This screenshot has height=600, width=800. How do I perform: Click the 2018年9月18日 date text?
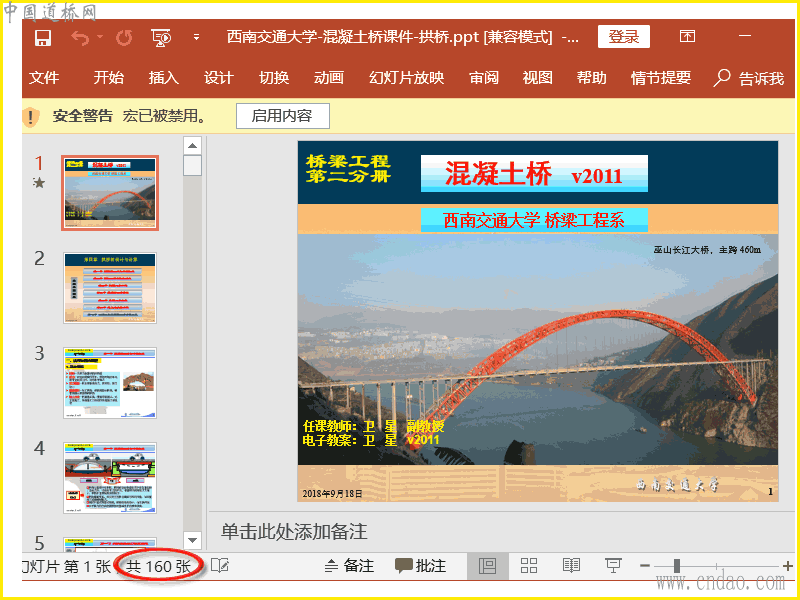point(333,493)
